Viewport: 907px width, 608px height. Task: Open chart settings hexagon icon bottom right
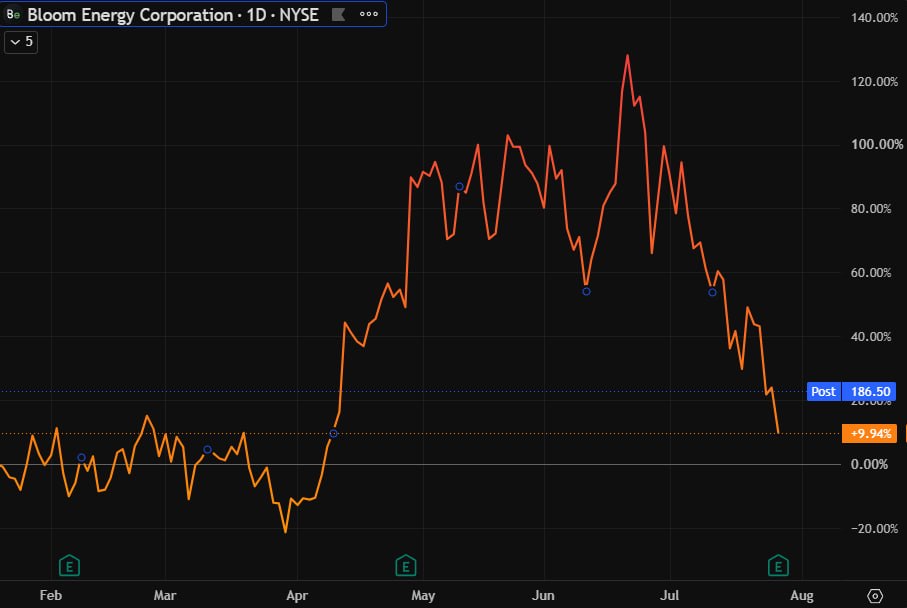pos(875,595)
